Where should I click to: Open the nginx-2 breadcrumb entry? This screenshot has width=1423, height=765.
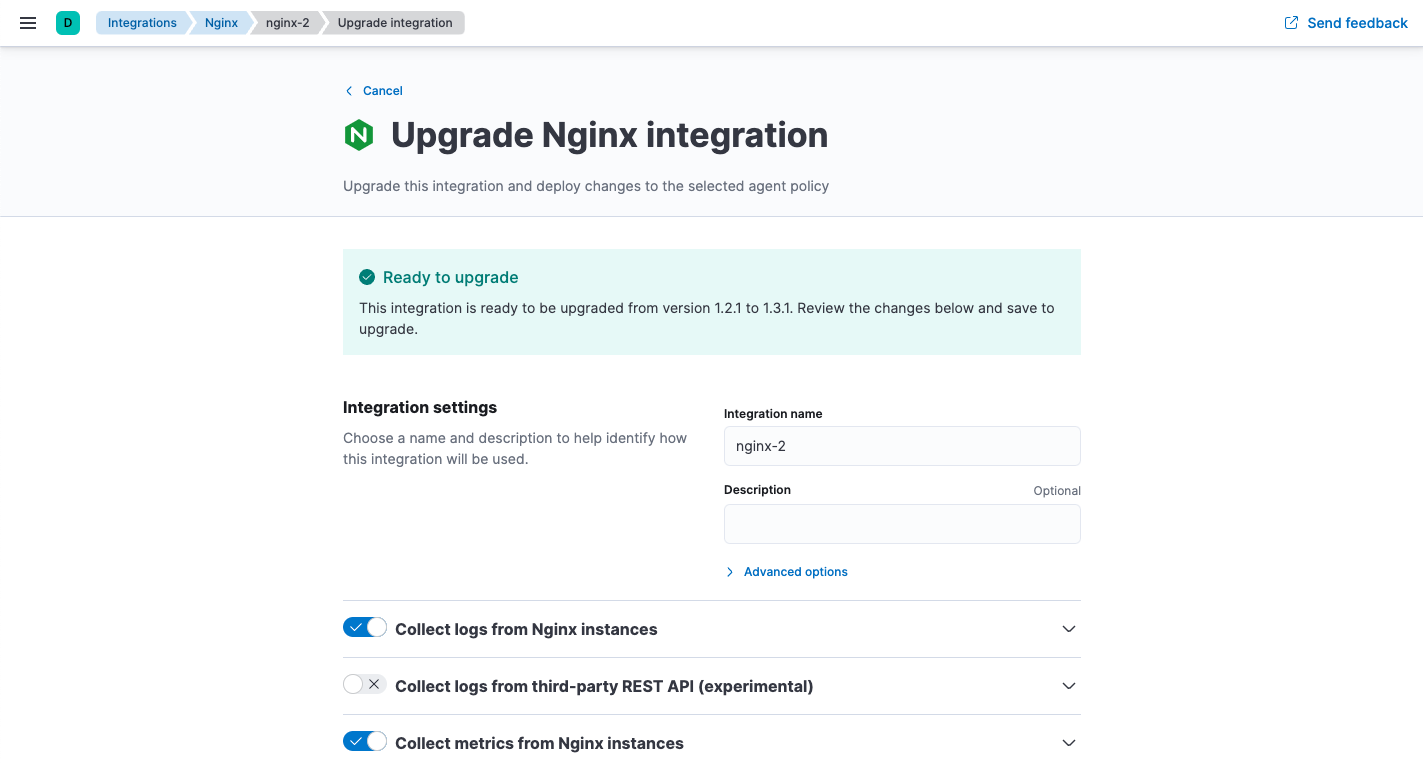[286, 22]
